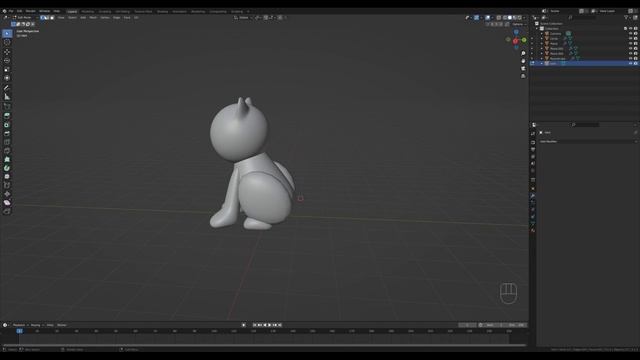This screenshot has height=360, width=640.
Task: Select the Edge Slide tool
Action: pyautogui.click(x=7, y=185)
